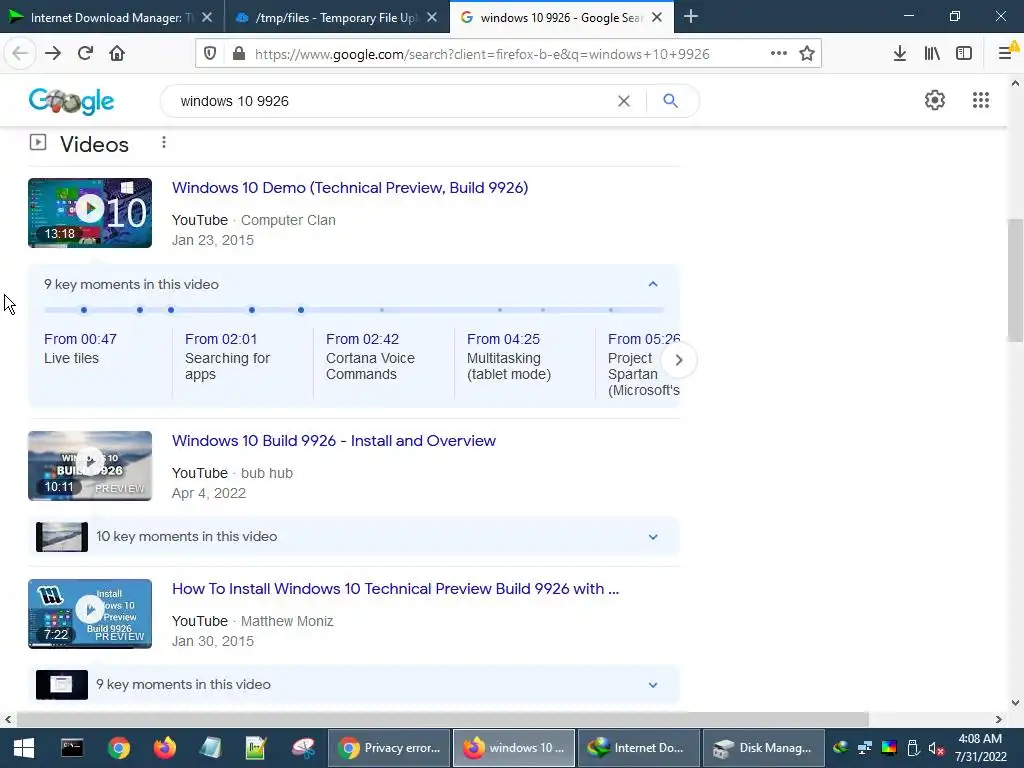Viewport: 1024px width, 768px height.
Task: Open the Library bookmarks and history icon
Action: pos(932,54)
